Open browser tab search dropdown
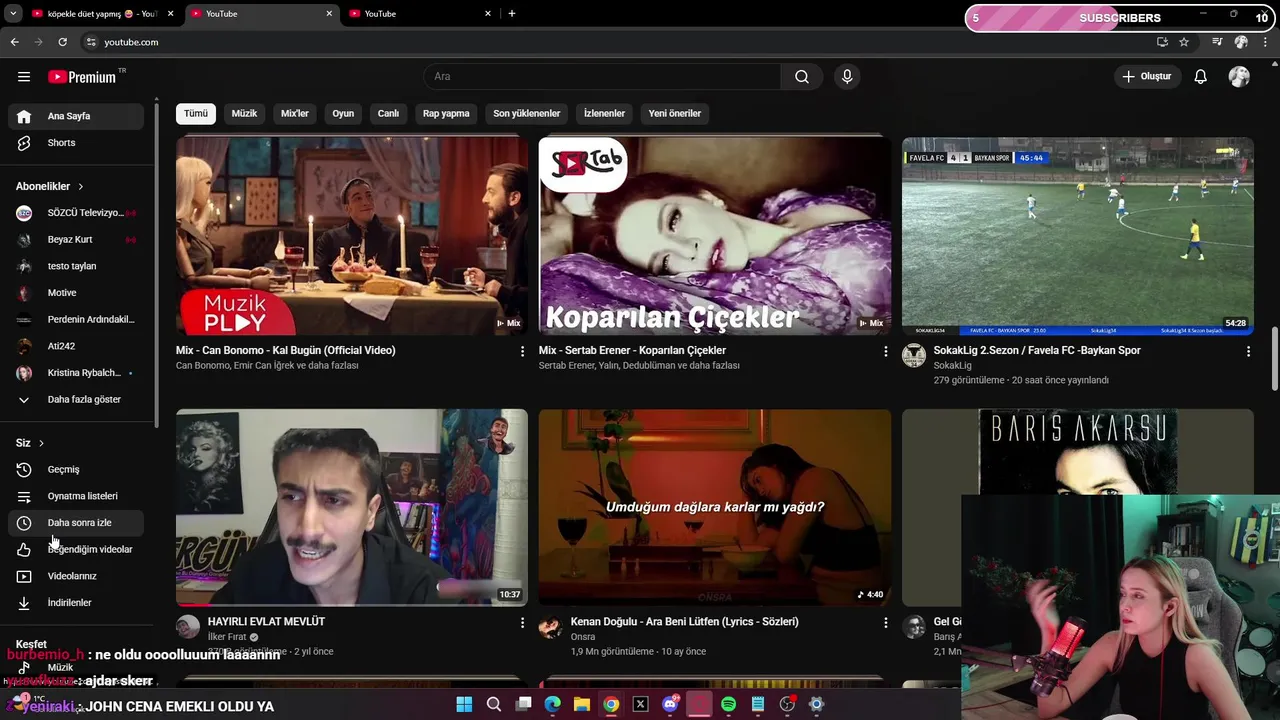1280x720 pixels. point(13,14)
